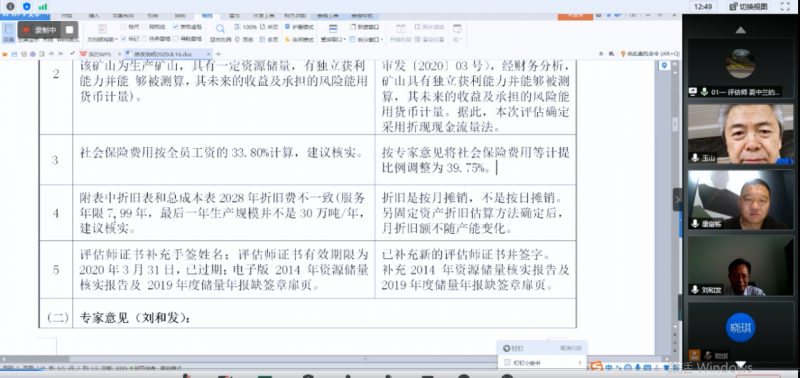800x378 pixels.
Task: Select the 玉山 participant video thumbnail
Action: pyautogui.click(x=740, y=134)
